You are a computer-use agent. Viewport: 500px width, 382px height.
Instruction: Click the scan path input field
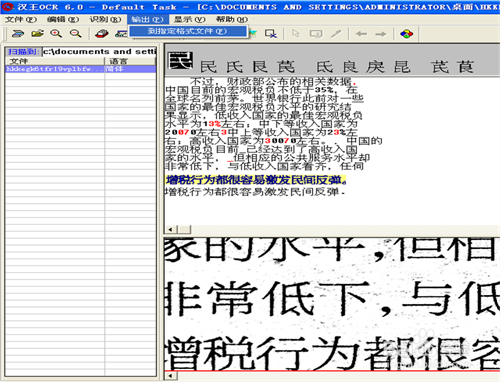[99, 52]
